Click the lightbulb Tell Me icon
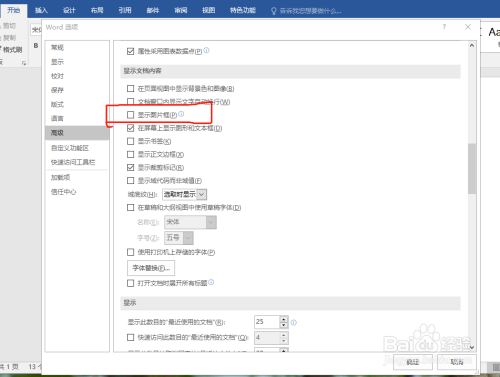 pyautogui.click(x=274, y=11)
